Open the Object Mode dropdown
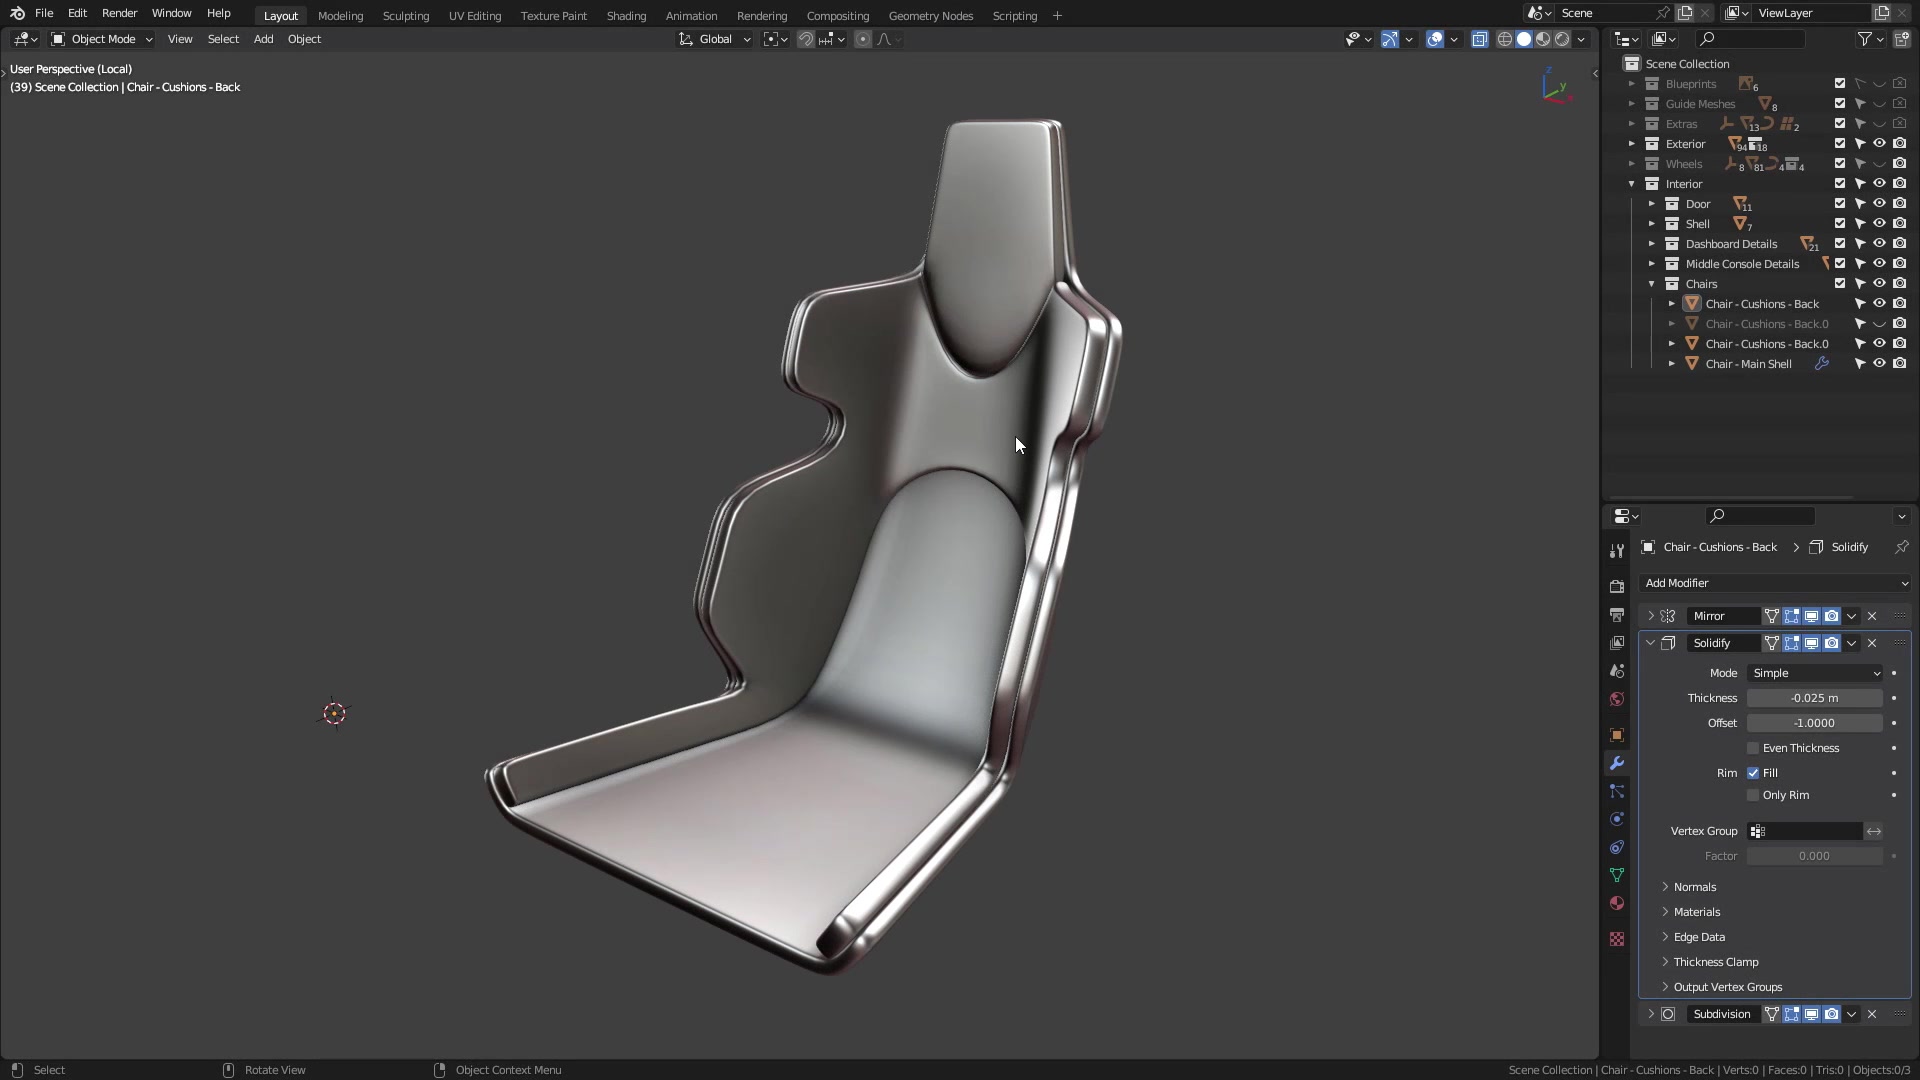 (x=102, y=39)
